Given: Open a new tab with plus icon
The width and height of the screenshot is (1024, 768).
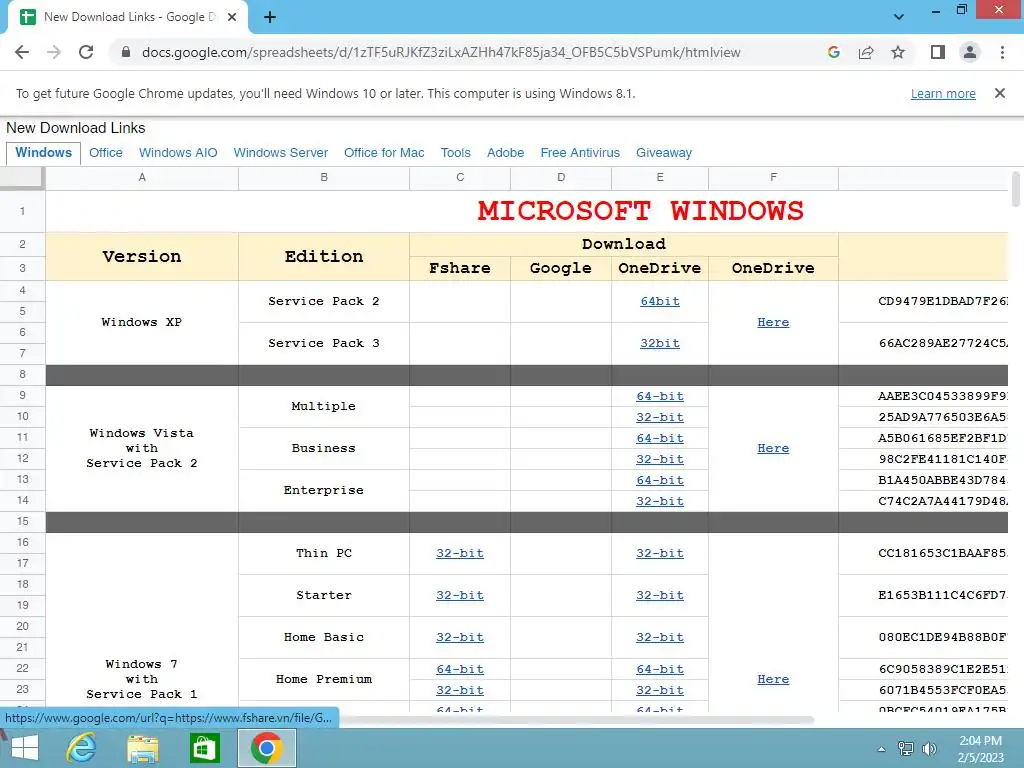Looking at the screenshot, I should 270,17.
